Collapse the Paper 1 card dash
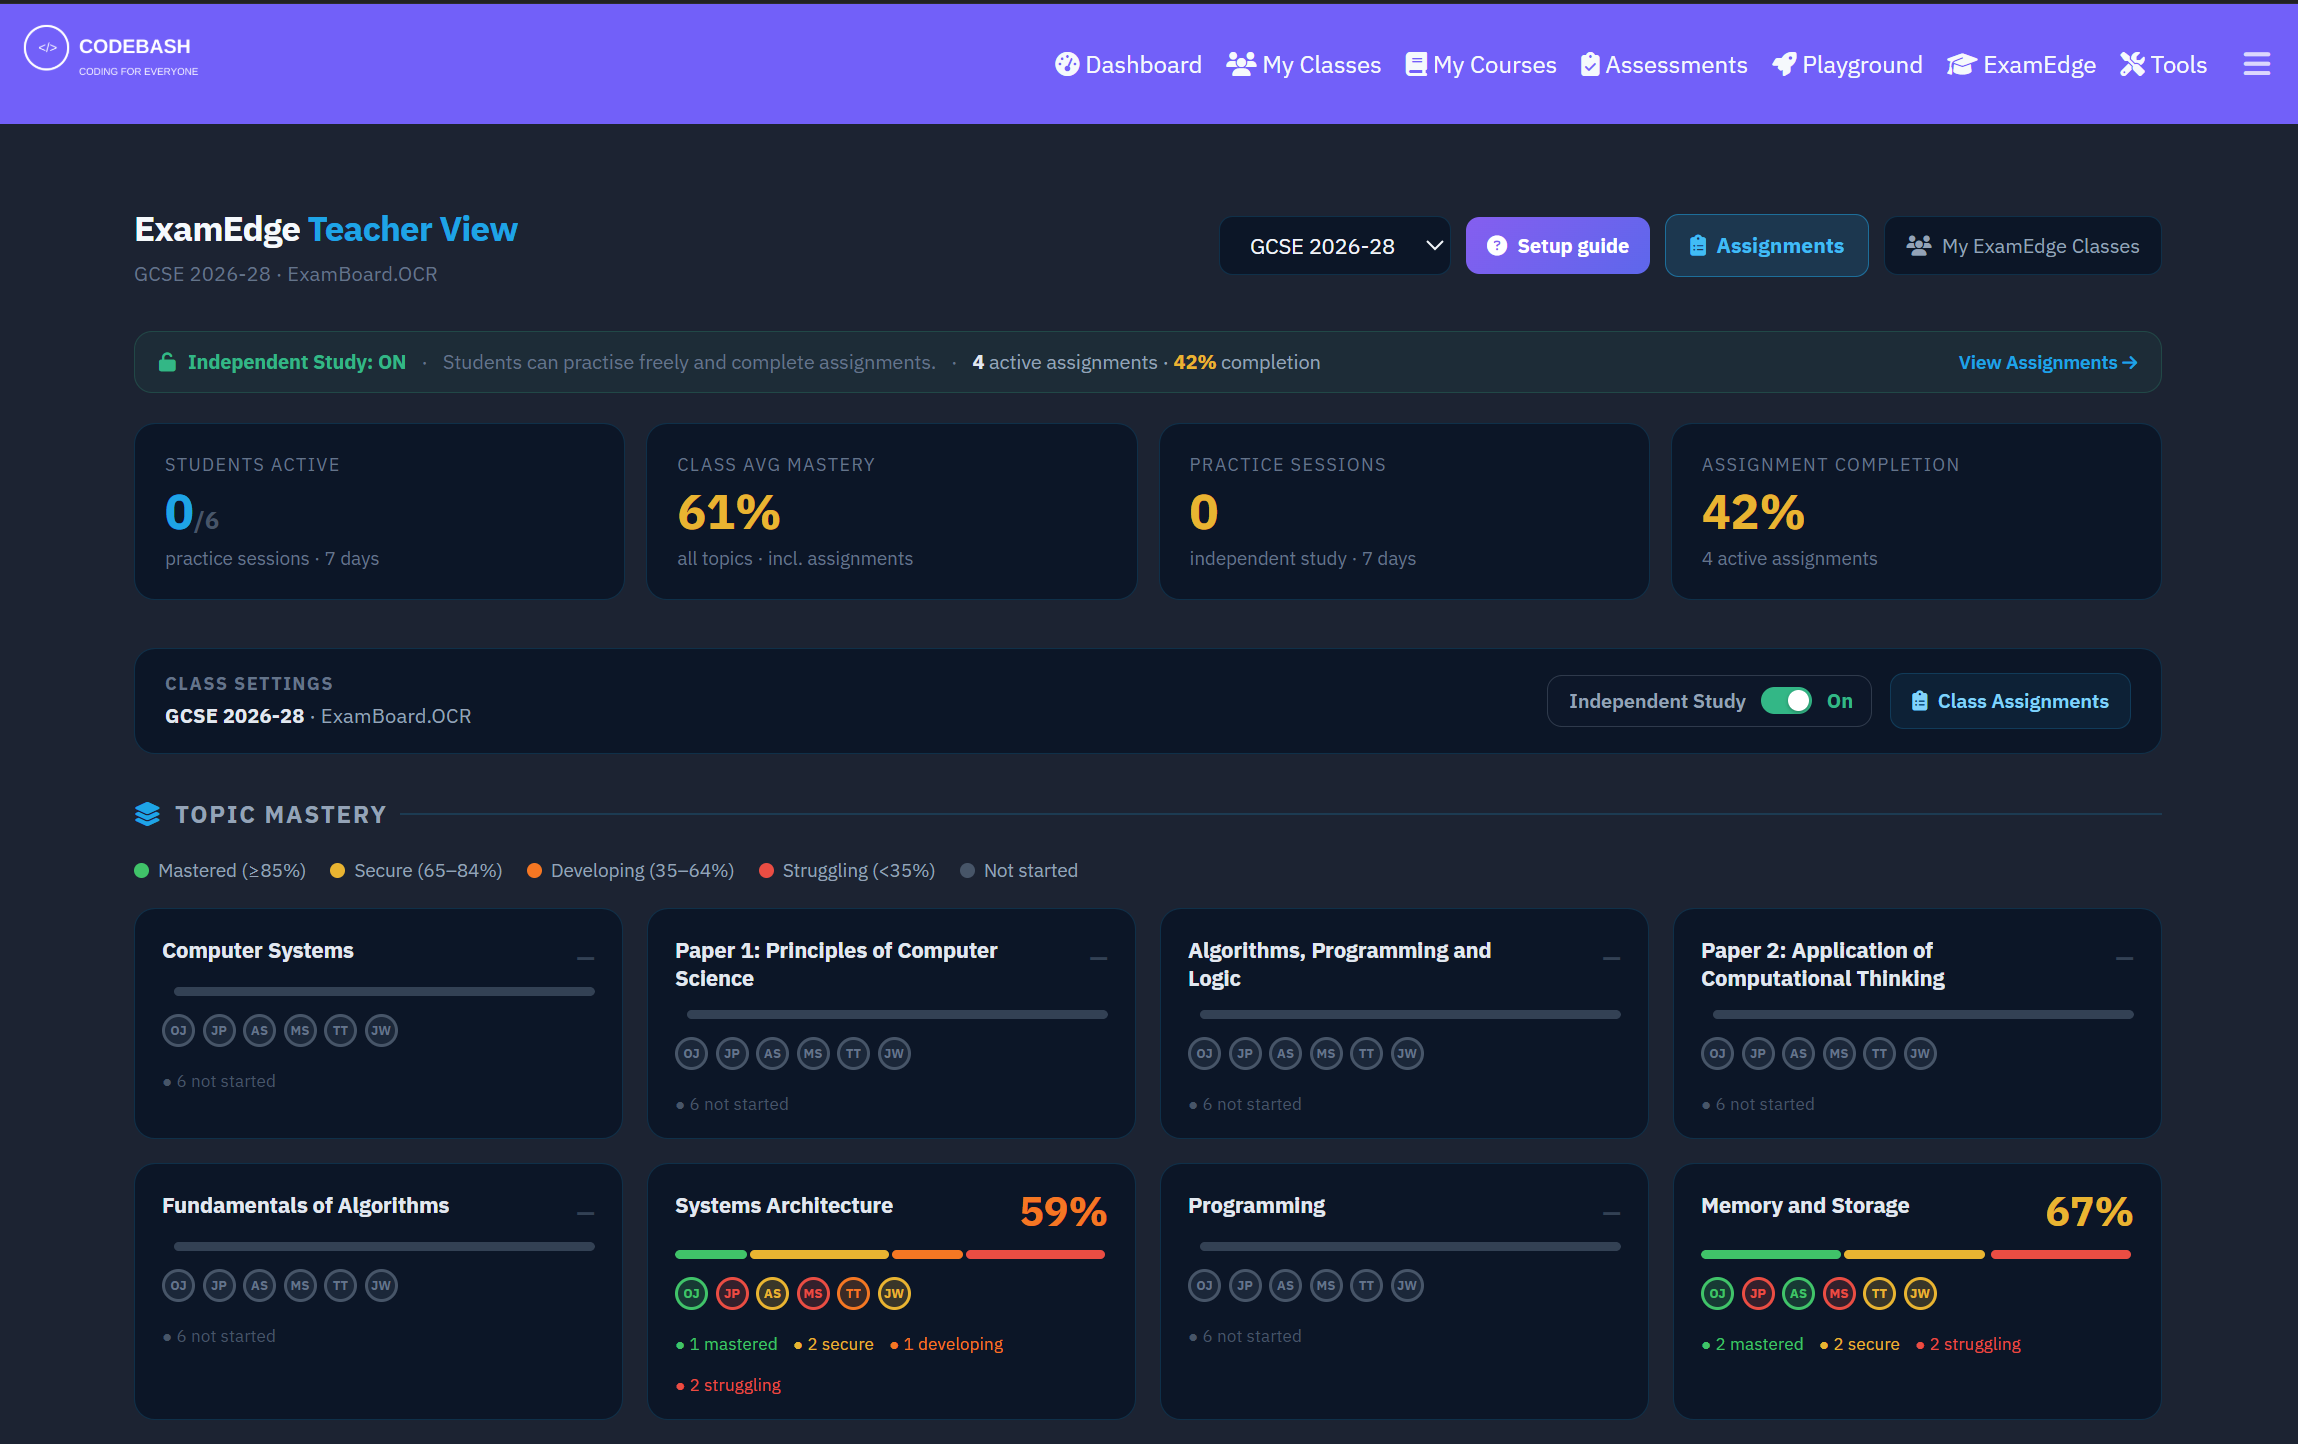The height and width of the screenshot is (1444, 2298). [1098, 959]
